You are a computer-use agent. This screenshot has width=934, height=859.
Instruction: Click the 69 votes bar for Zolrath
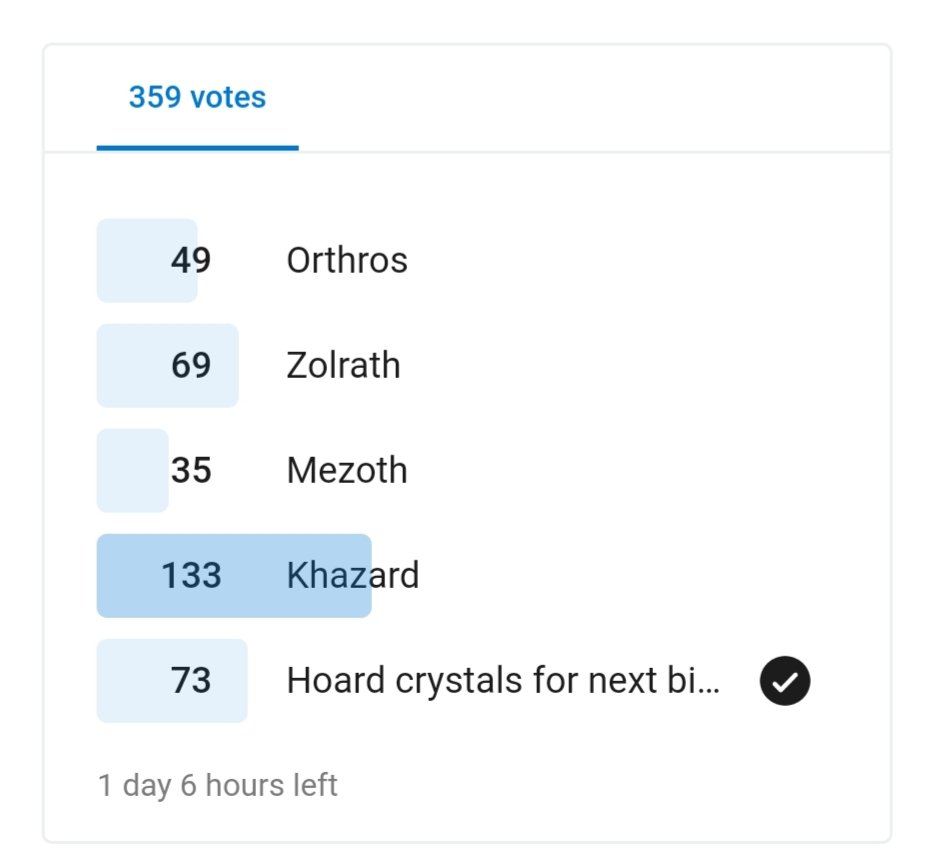tap(167, 365)
